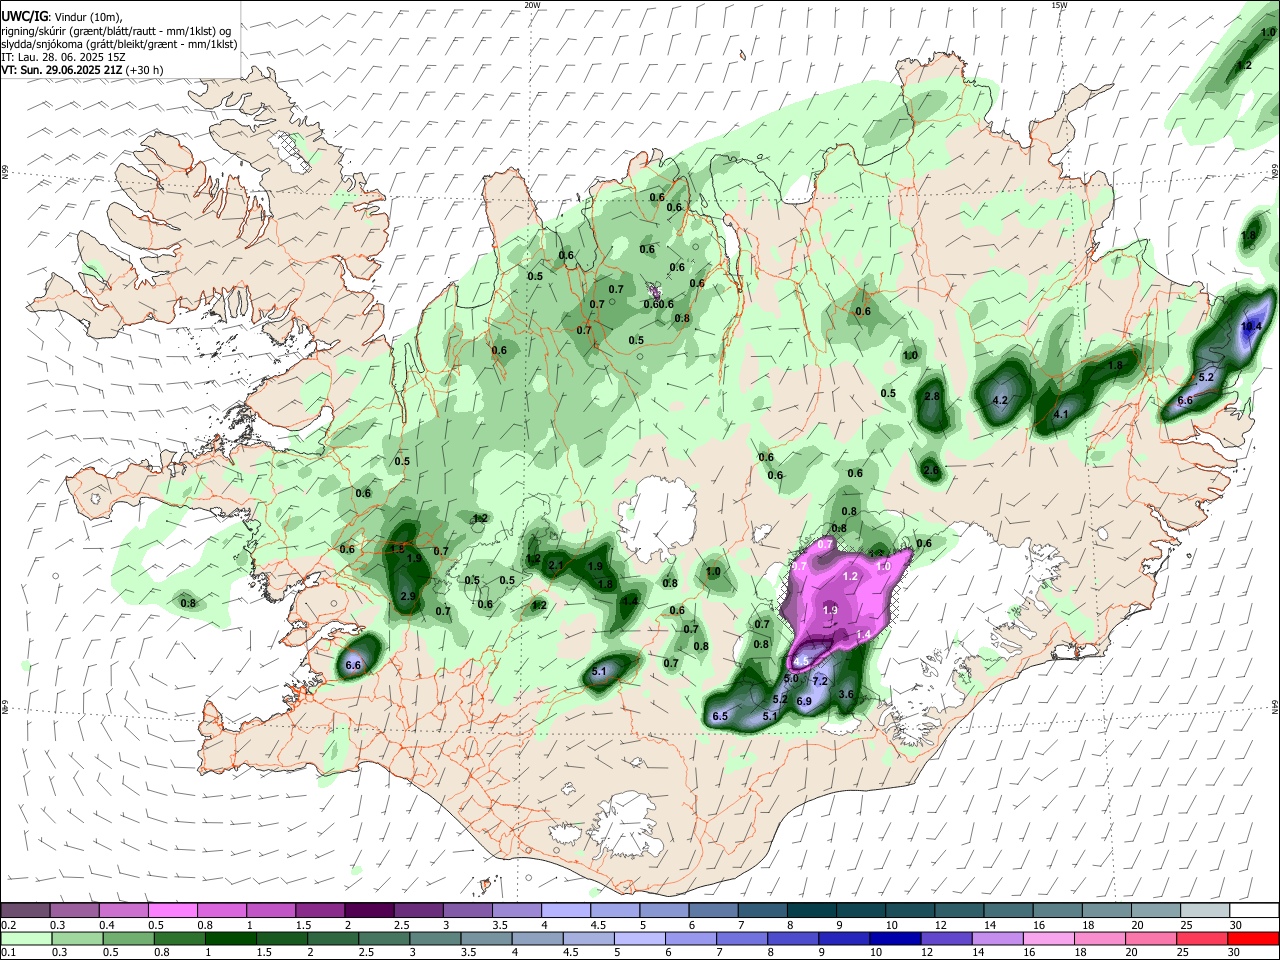Click the 18.4 precipitation value on the east coast
The height and width of the screenshot is (960, 1280).
click(1251, 326)
